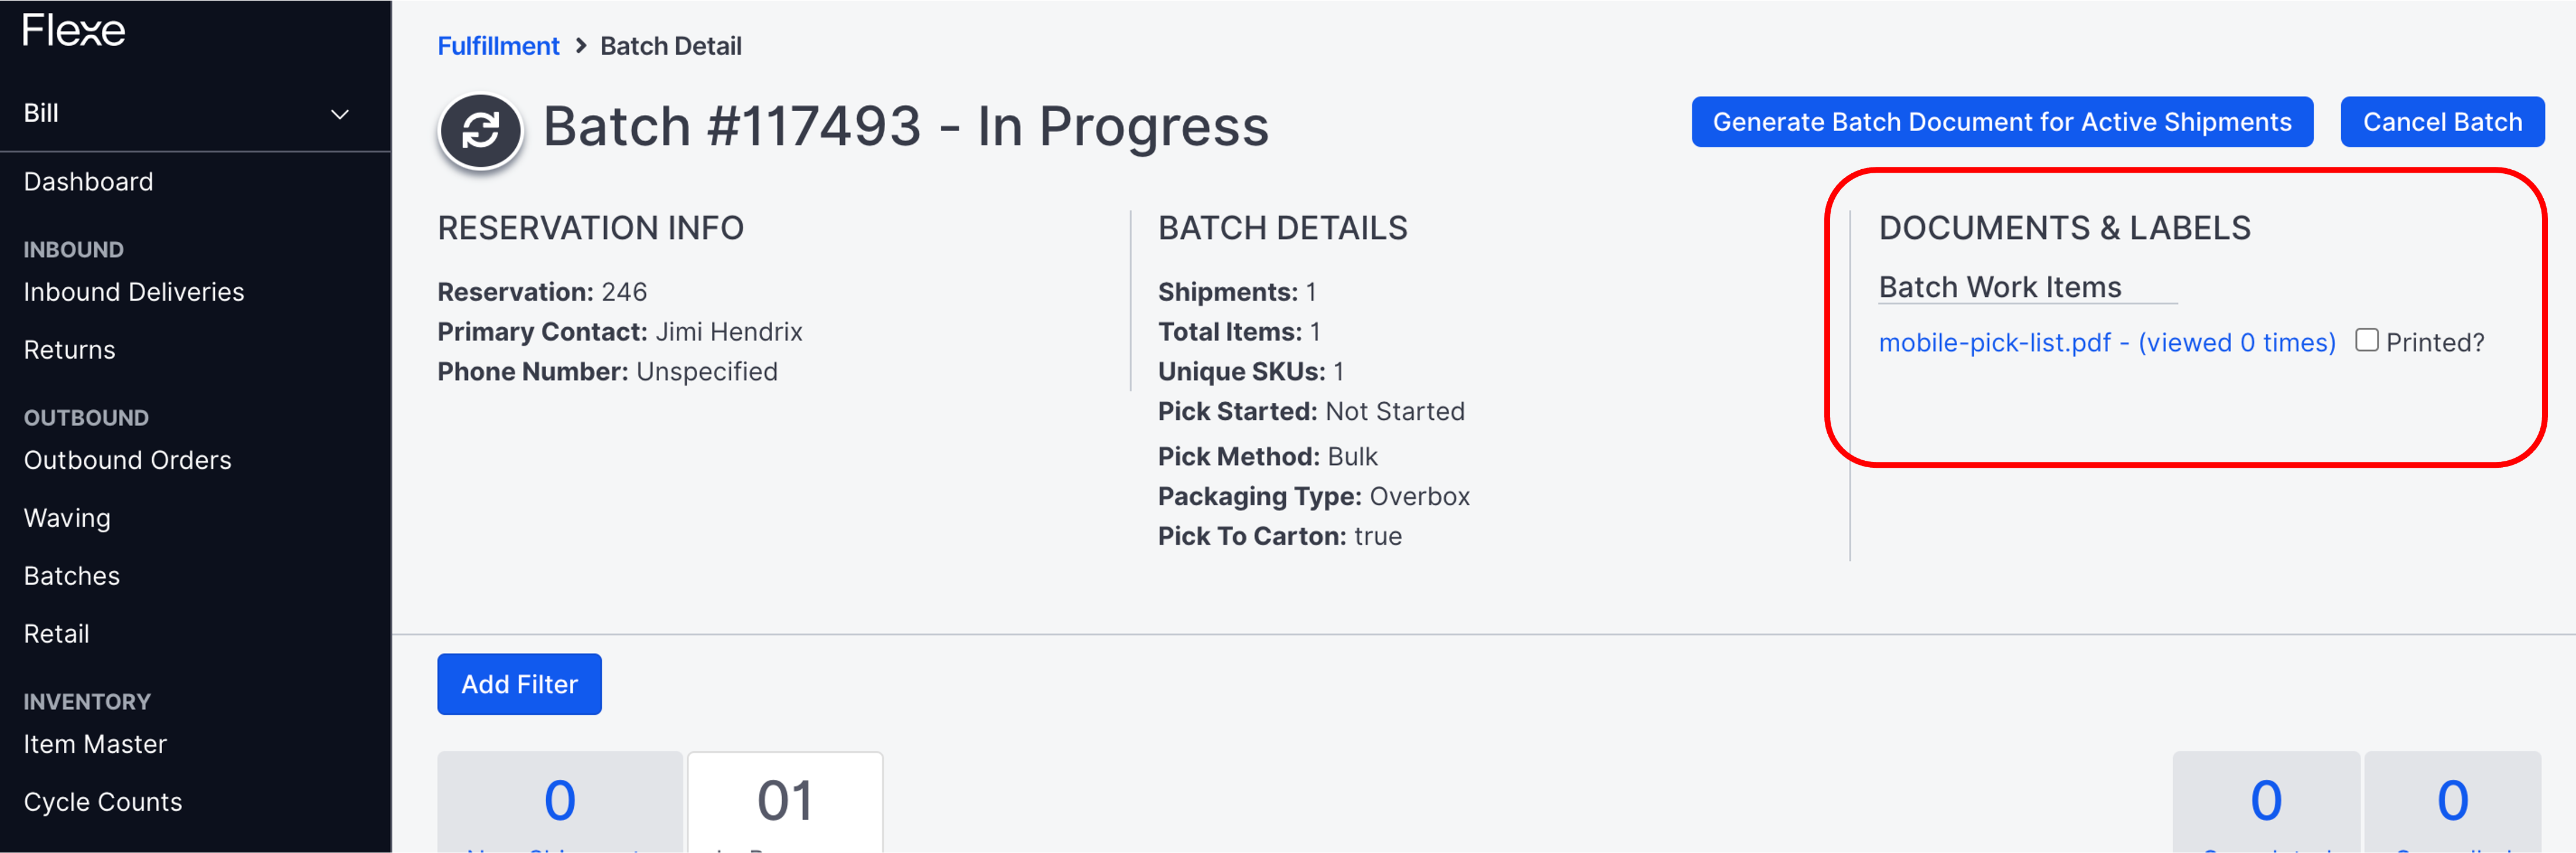The width and height of the screenshot is (2576, 853).
Task: Open the Returns section
Action: (69, 349)
